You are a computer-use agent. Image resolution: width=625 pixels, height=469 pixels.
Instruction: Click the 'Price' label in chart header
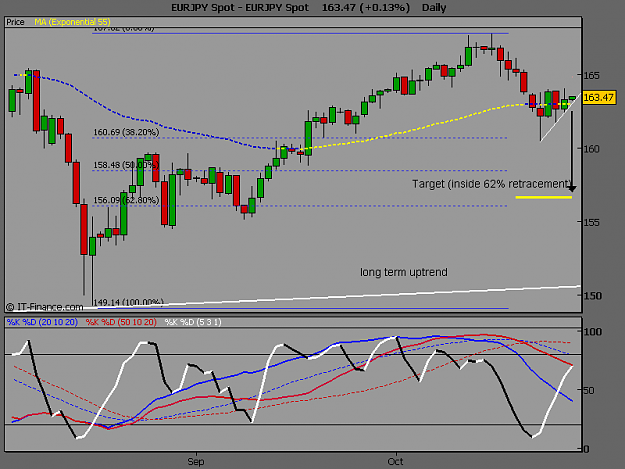[x=15, y=22]
